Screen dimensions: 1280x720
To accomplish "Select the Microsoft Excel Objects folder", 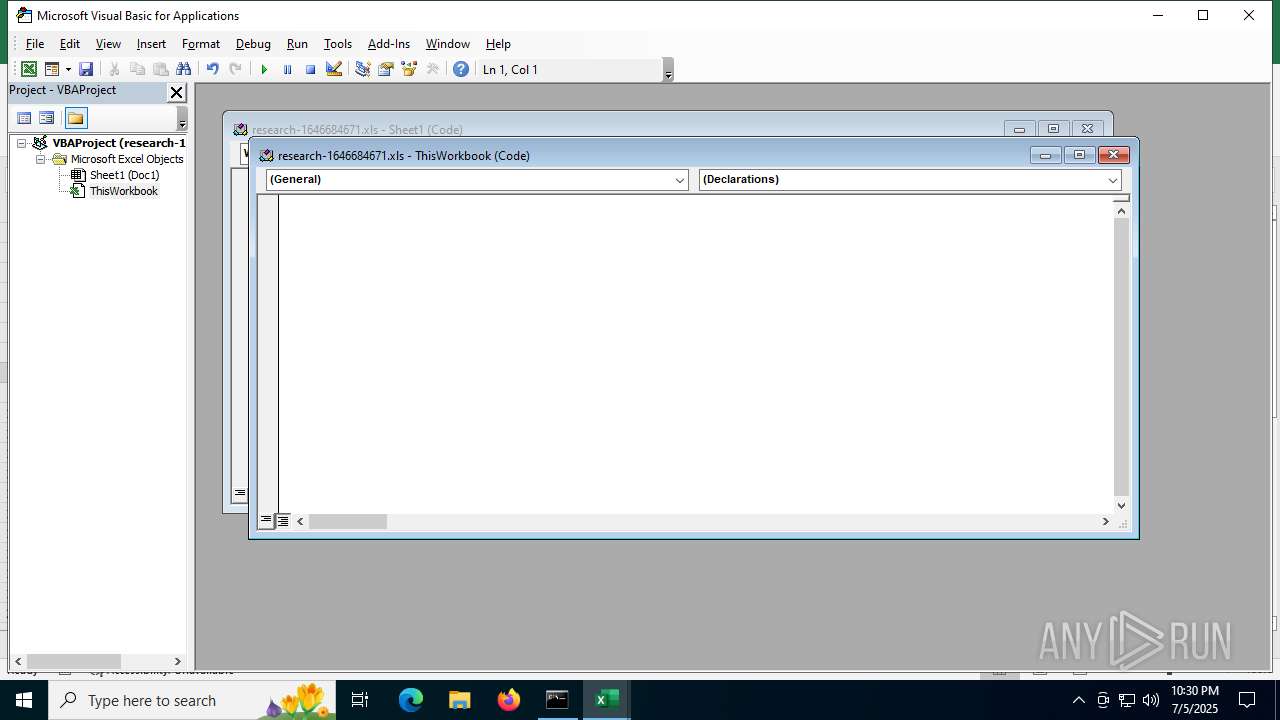I will click(127, 159).
